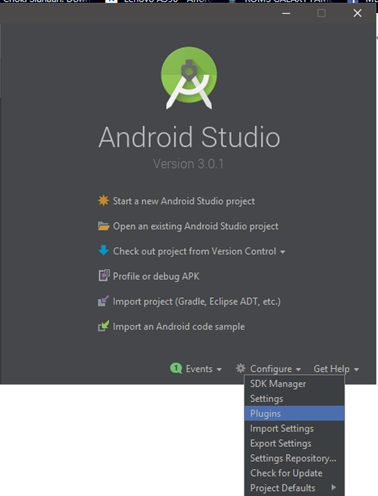378x496 pixels.
Task: Choose Export Settings menu entry
Action: click(x=294, y=443)
